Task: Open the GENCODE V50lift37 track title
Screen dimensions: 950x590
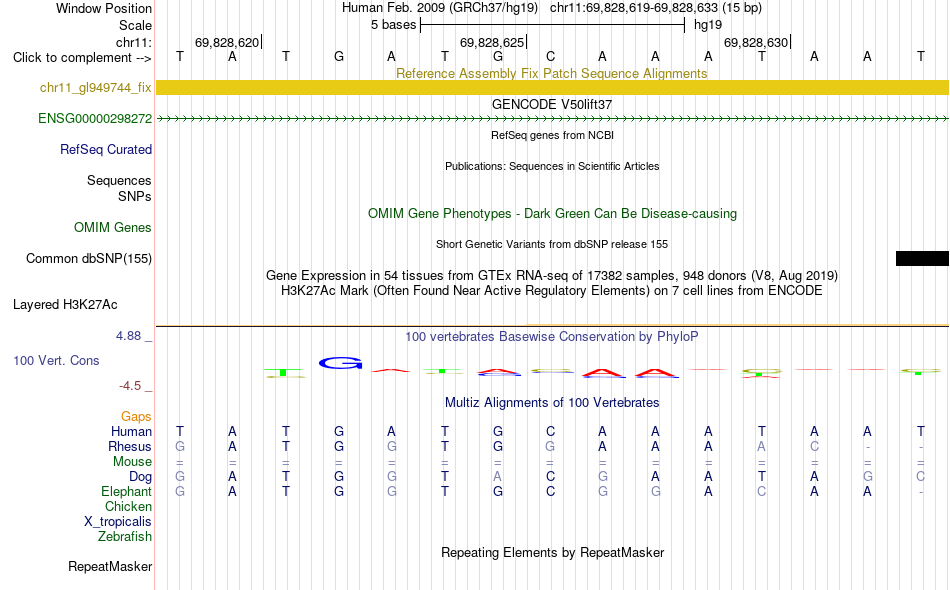Action: [551, 104]
